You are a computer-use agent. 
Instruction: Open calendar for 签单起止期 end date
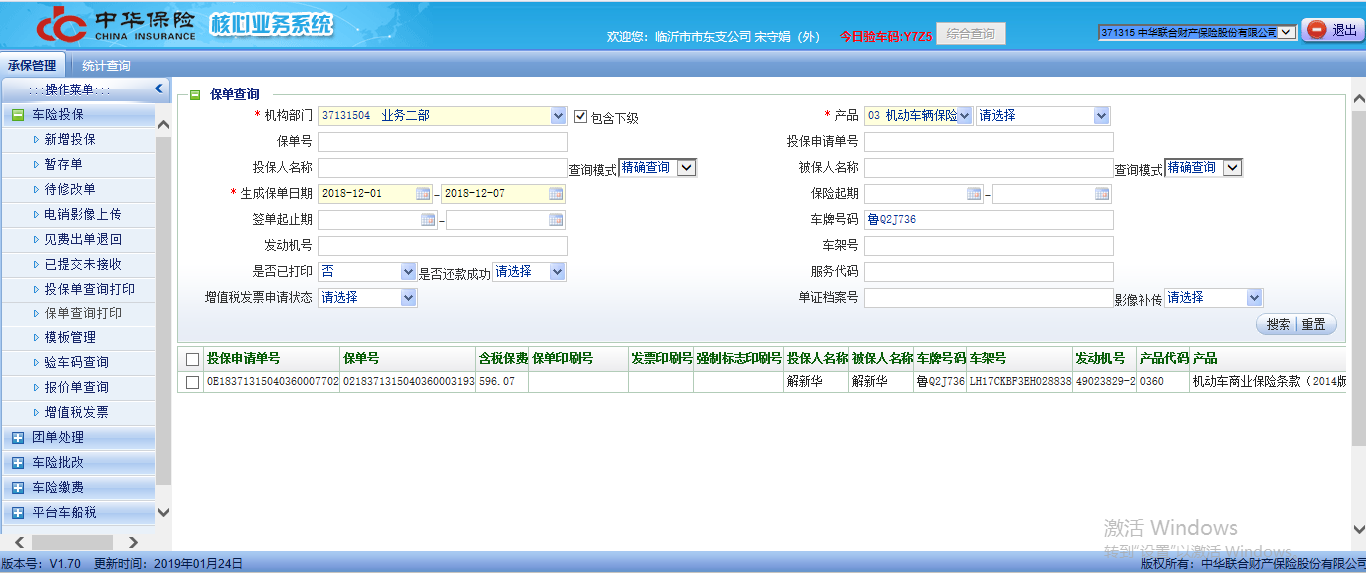[556, 220]
